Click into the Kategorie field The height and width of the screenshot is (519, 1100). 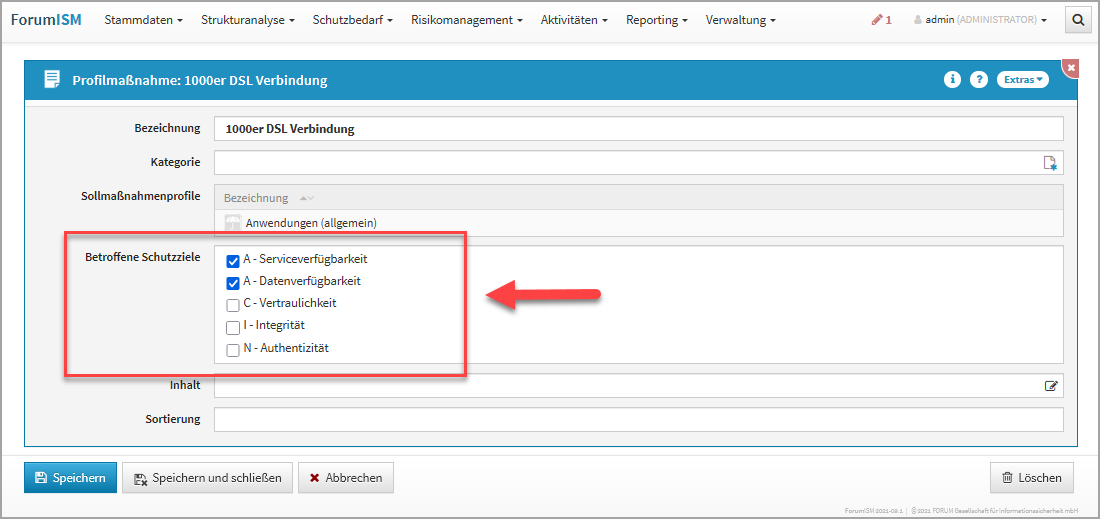(638, 163)
